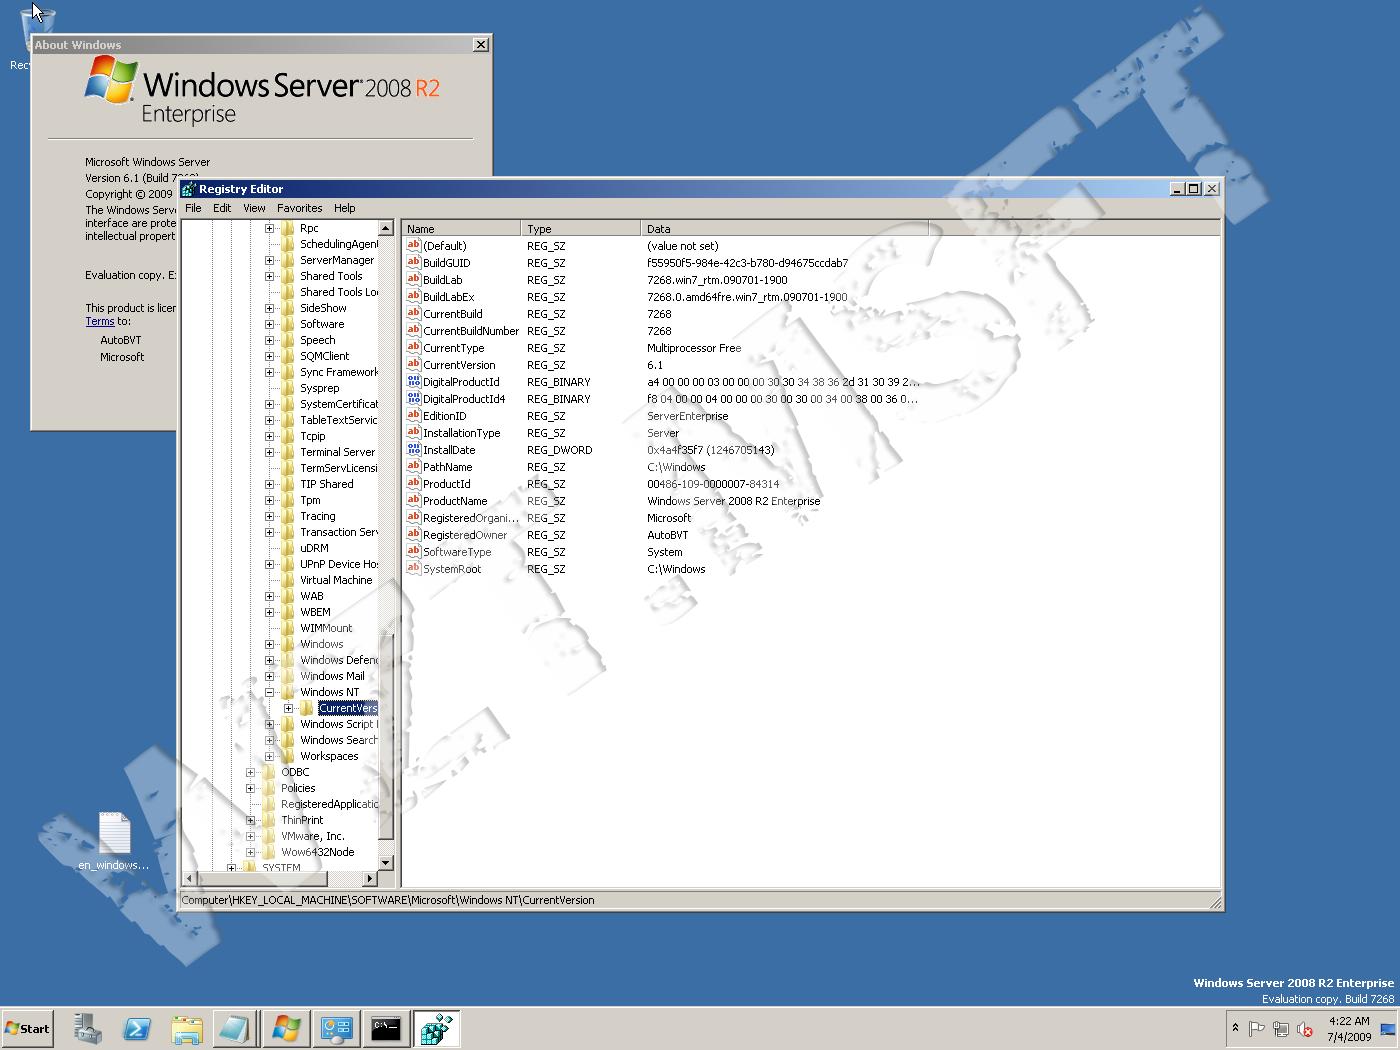Select BuildLabEx value icon
Screen dimensions: 1400x1050
click(x=413, y=296)
